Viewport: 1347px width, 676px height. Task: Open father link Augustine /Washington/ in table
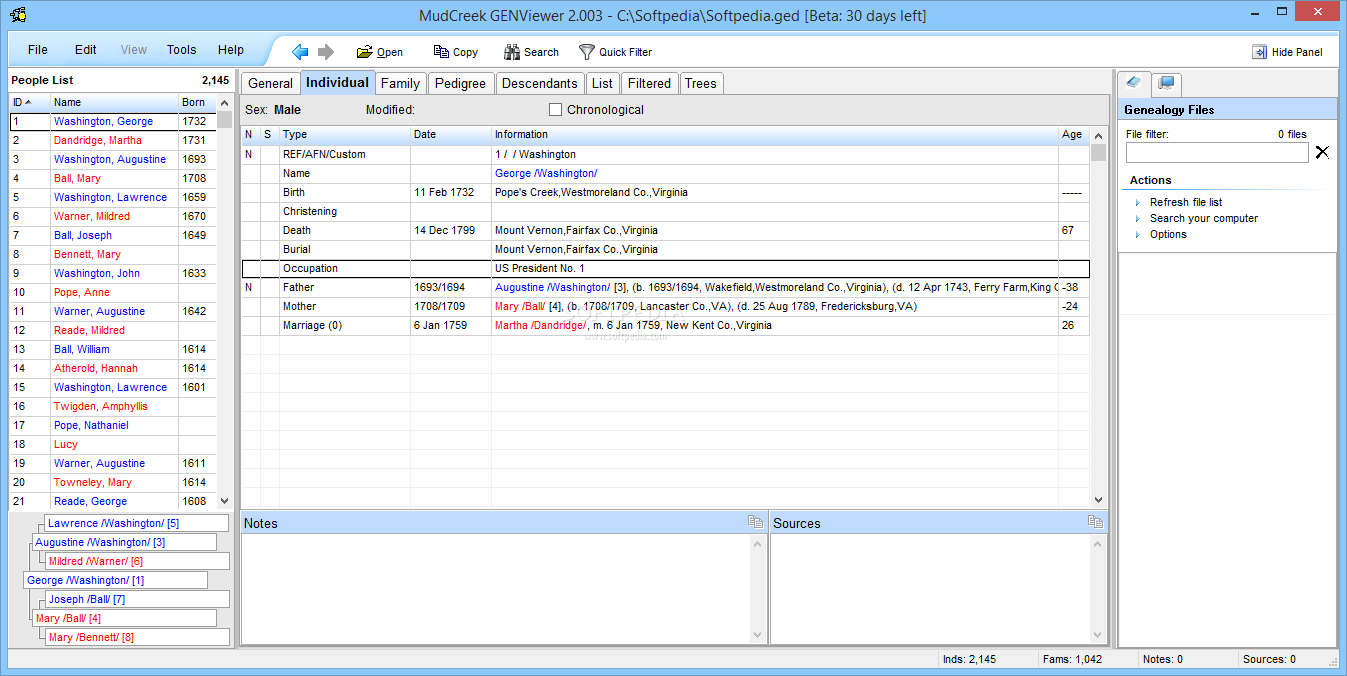552,287
